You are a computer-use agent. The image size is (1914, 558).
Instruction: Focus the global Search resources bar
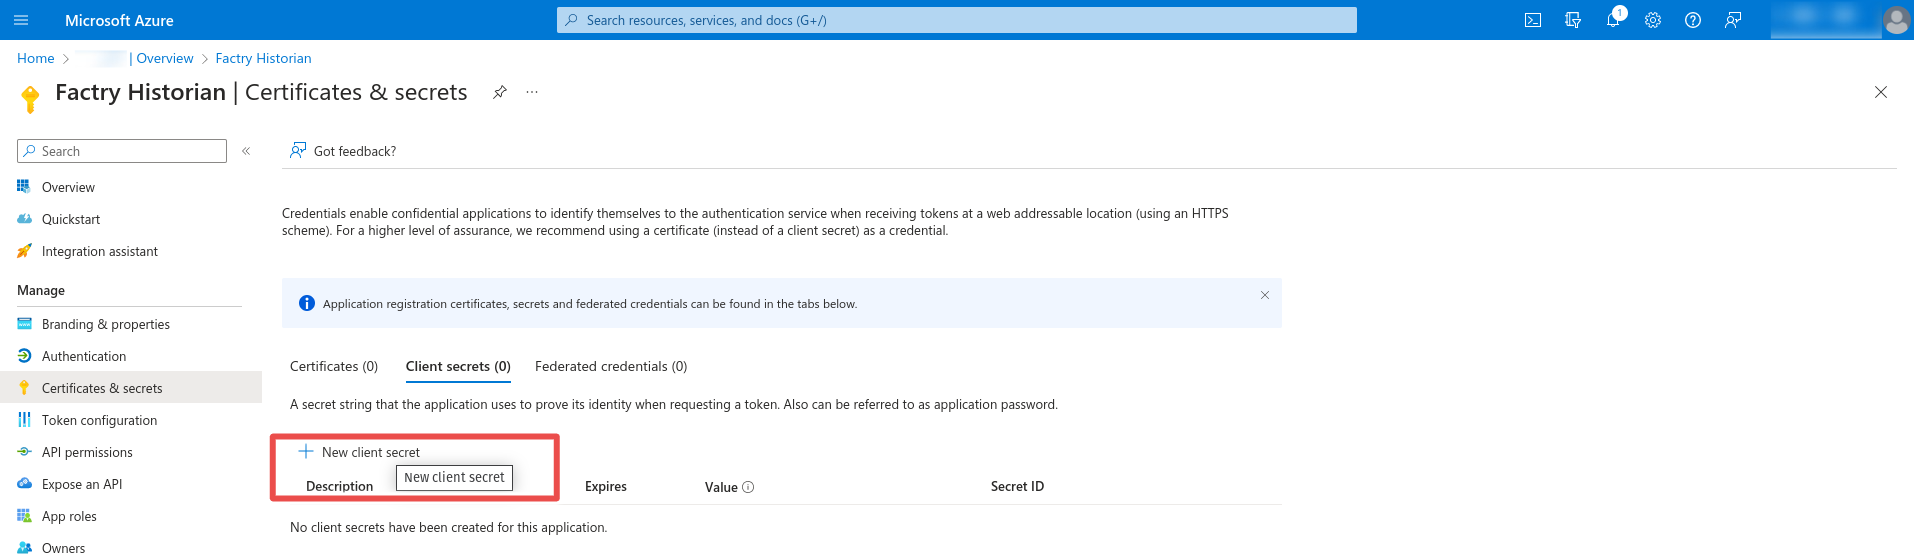tap(957, 20)
